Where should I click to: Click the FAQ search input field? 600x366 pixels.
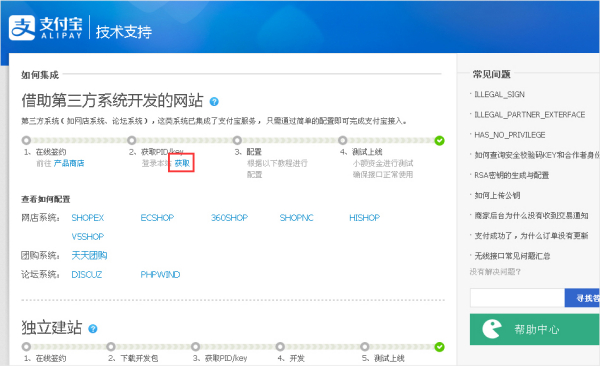(x=517, y=298)
